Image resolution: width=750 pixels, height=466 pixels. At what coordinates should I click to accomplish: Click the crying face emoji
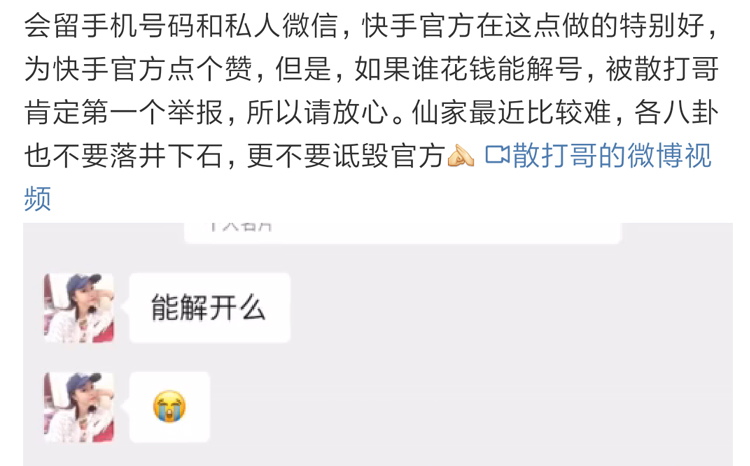[x=169, y=407]
